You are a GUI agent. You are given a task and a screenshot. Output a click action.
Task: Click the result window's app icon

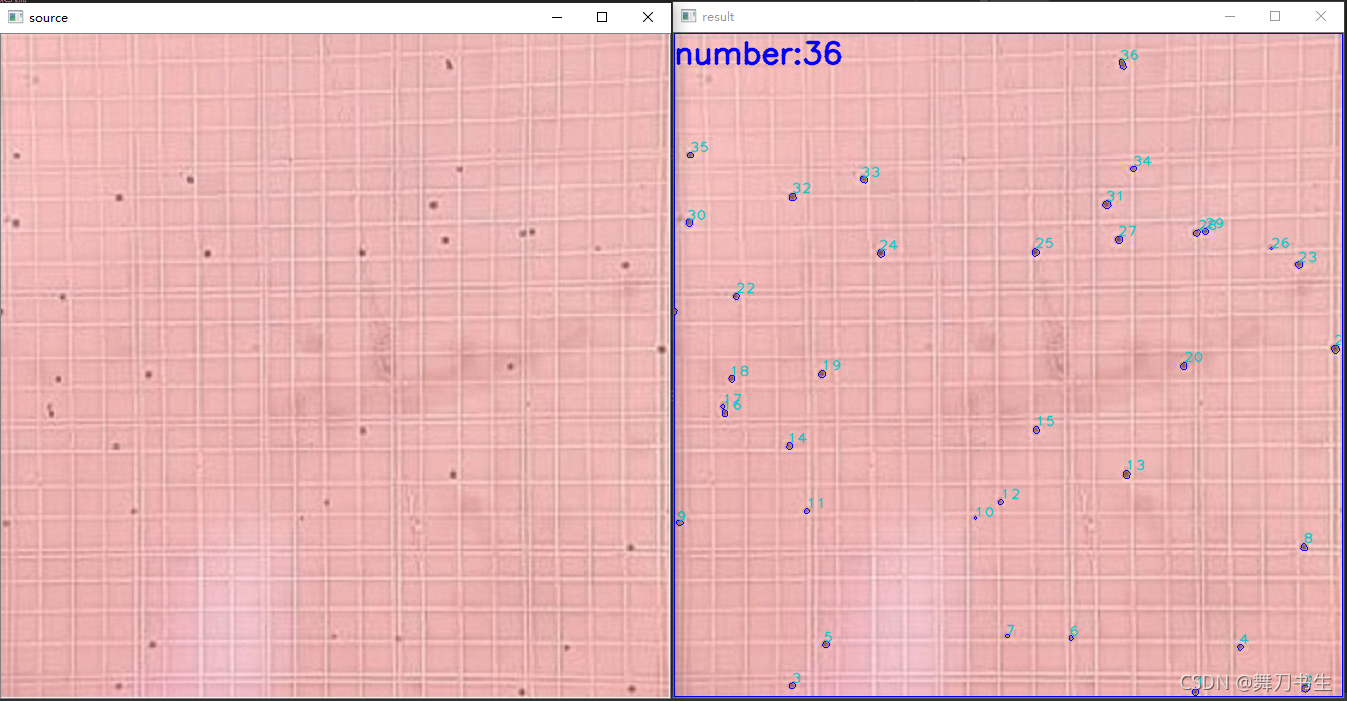(x=688, y=16)
